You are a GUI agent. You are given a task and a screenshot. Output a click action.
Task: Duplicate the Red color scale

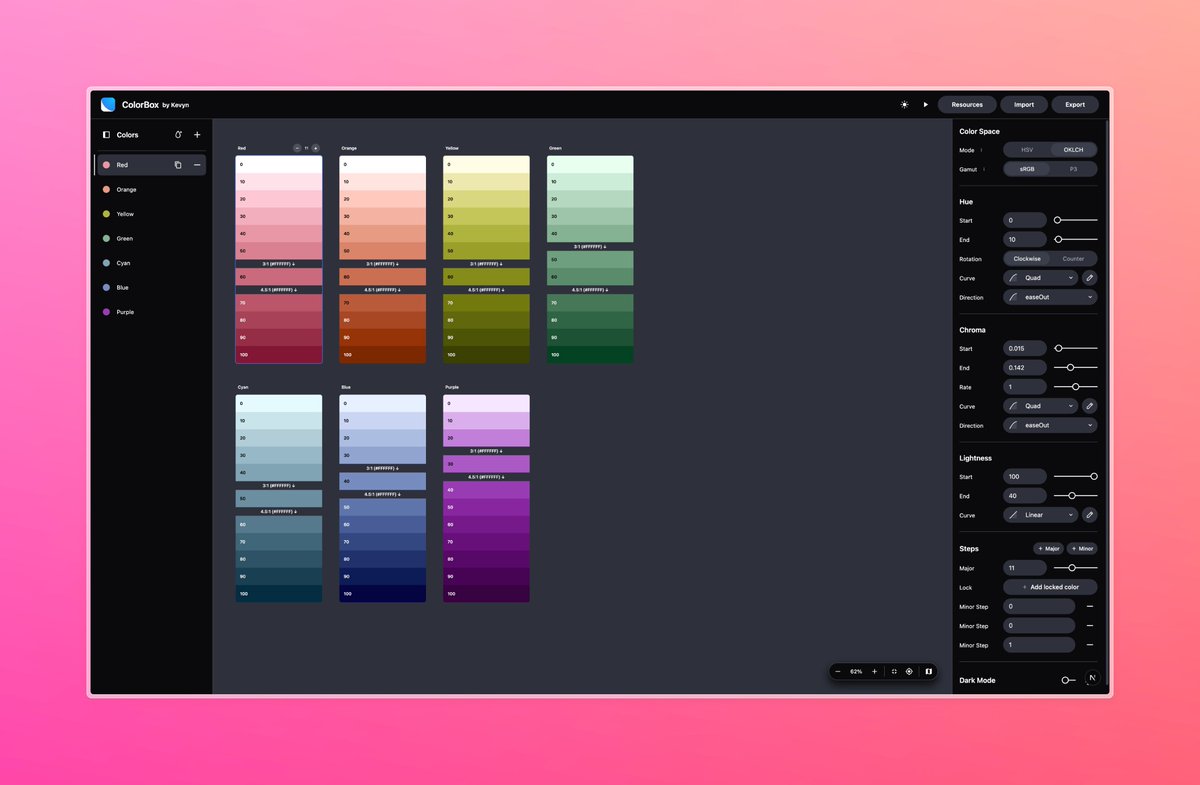(178, 165)
